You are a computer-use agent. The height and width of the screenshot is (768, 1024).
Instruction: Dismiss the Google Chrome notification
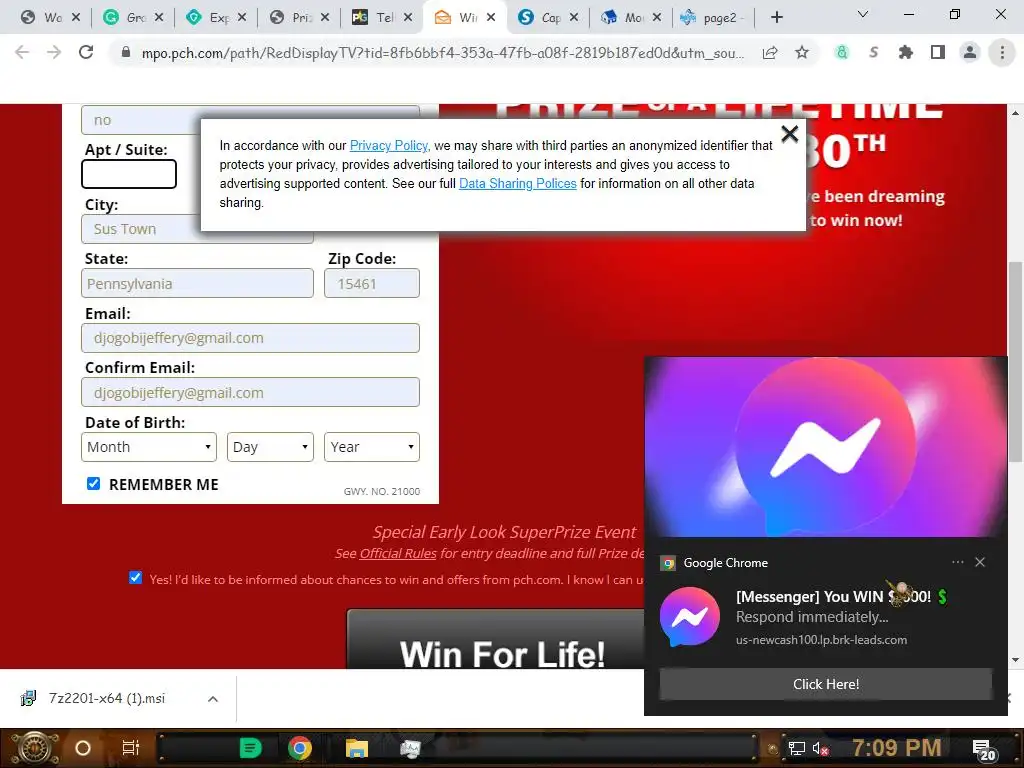(980, 562)
